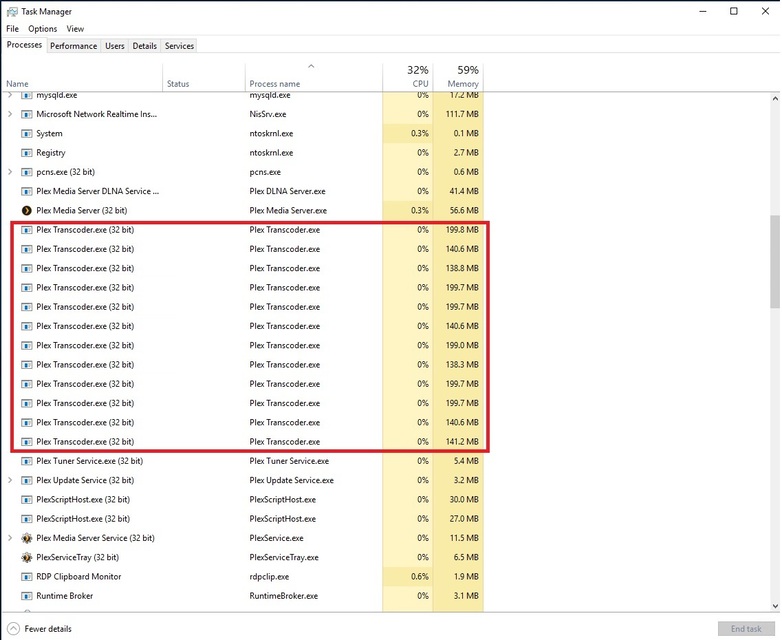Viewport: 782px width, 640px height.
Task: Click icon of Plex Transcoder using 199.0 MB
Action: pyautogui.click(x=26, y=345)
